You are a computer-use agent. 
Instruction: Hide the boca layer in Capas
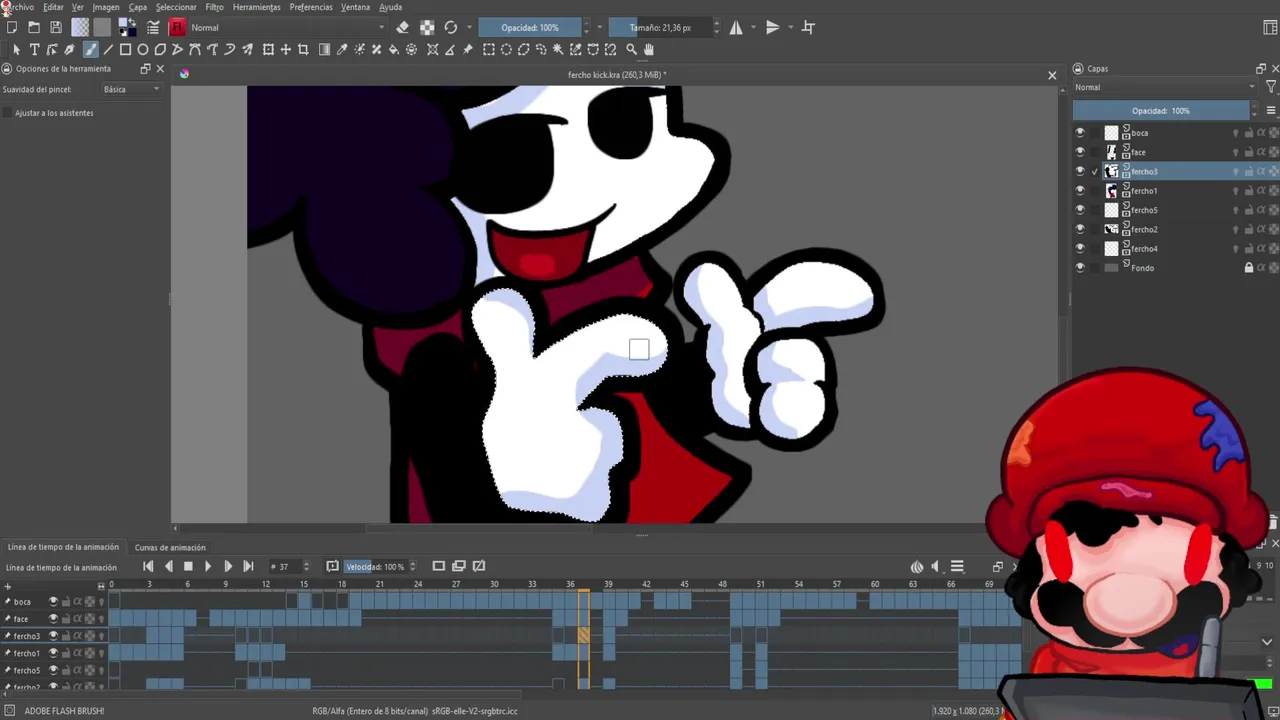tap(1079, 133)
